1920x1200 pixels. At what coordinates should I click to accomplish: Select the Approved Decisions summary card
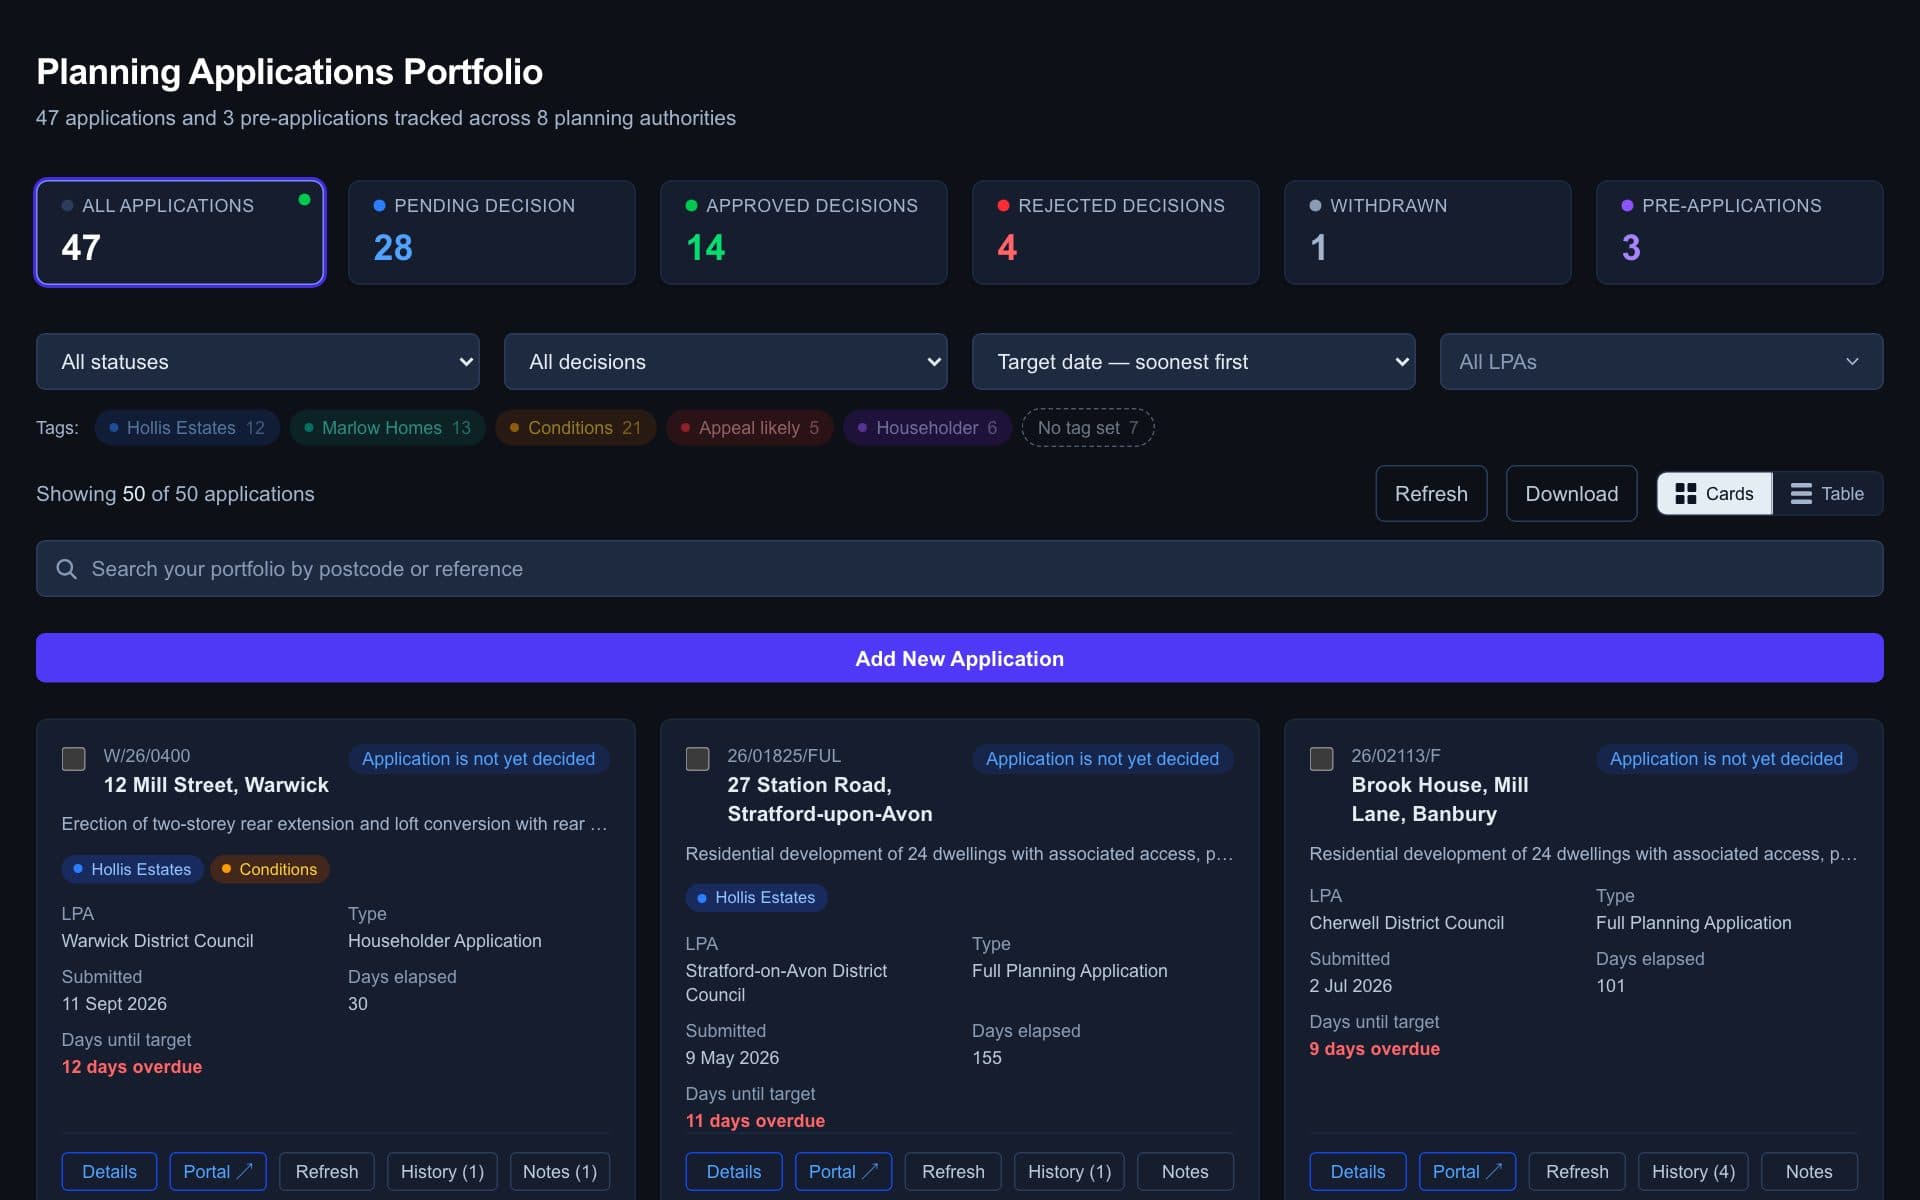point(804,232)
